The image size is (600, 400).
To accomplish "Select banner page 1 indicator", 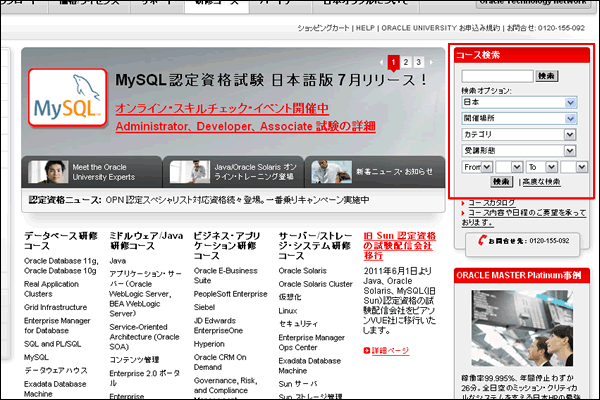I will coord(393,62).
